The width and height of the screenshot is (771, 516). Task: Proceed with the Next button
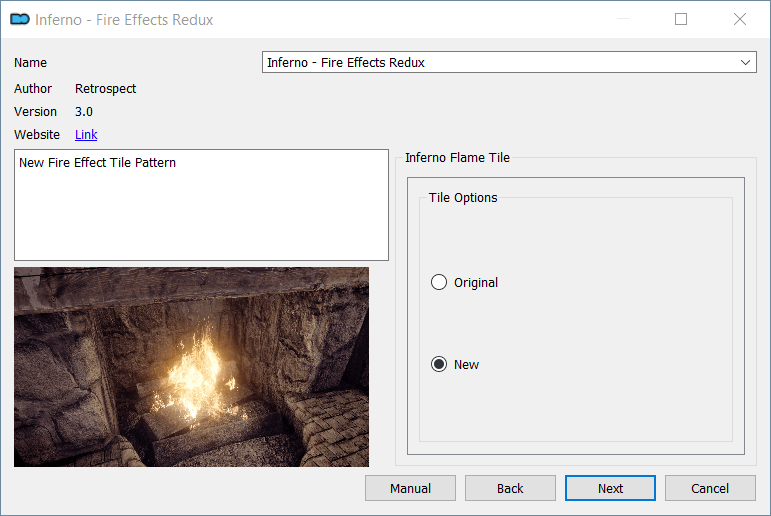tap(610, 488)
